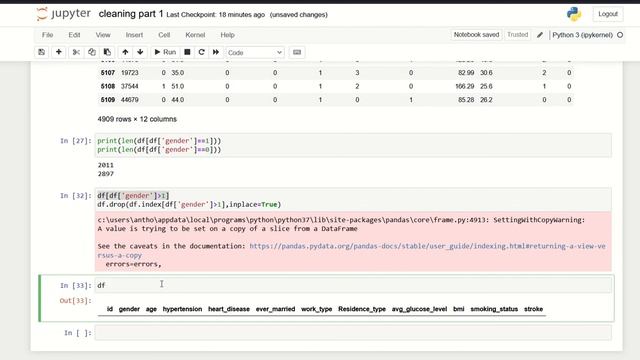Click the Python 3 (ipykernel) kernel name
The height and width of the screenshot is (360, 640).
(x=582, y=35)
